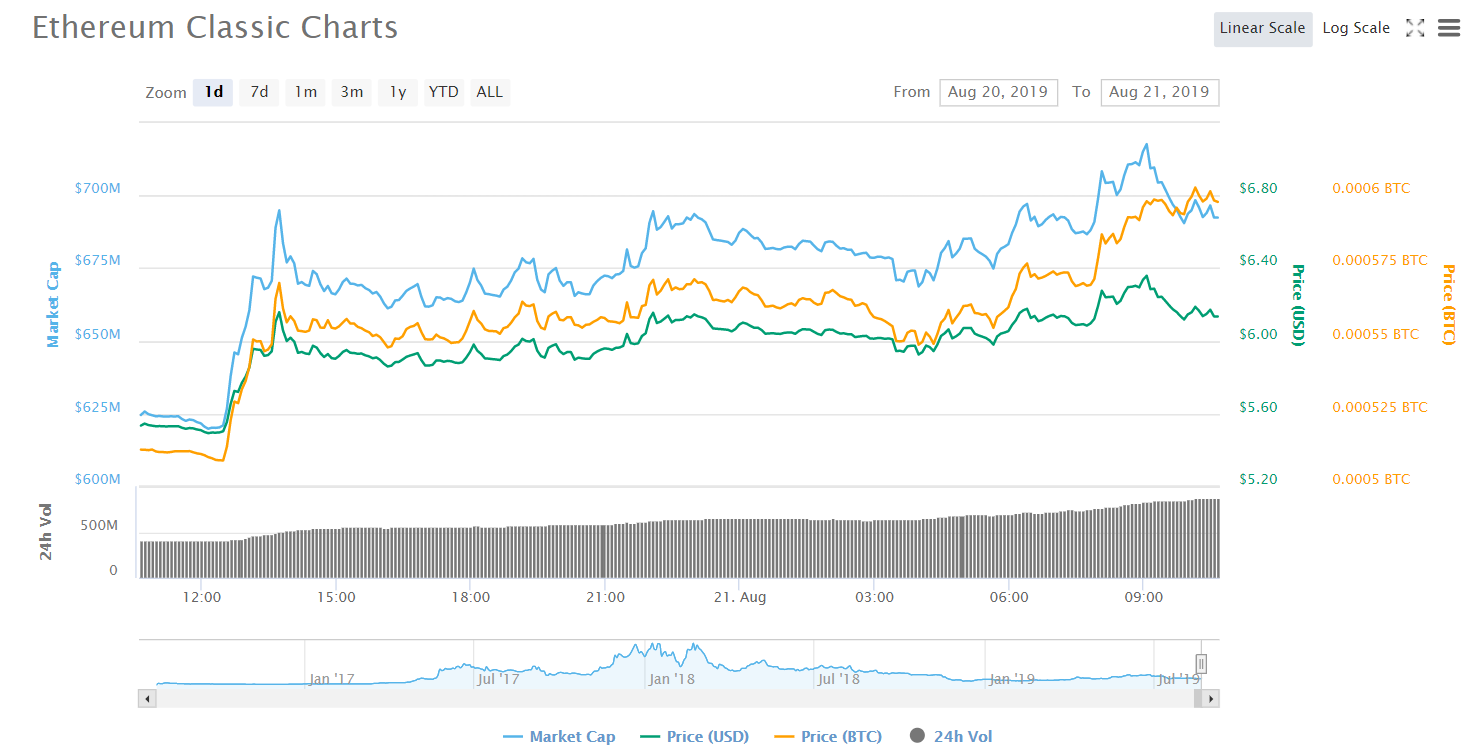Screen dimensions: 1466x751
Task: Edit the To date field
Action: 1159,92
